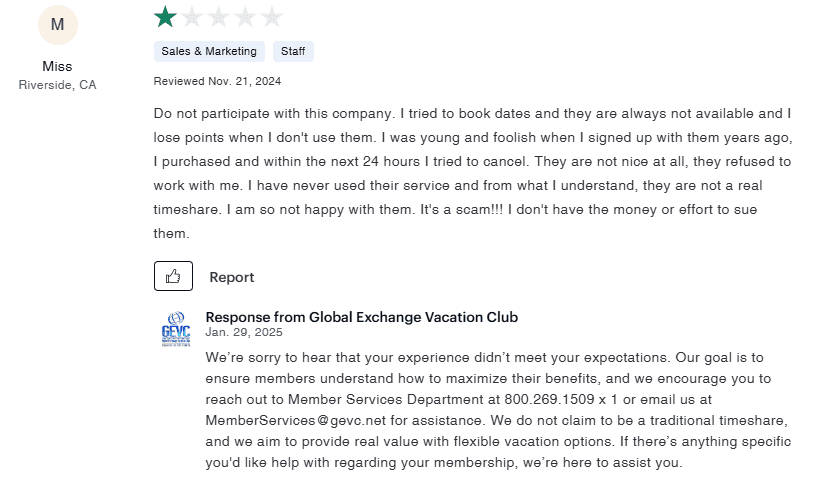Viewport: 840px width, 484px height.
Task: Click the Riverside, CA location text
Action: coord(58,85)
